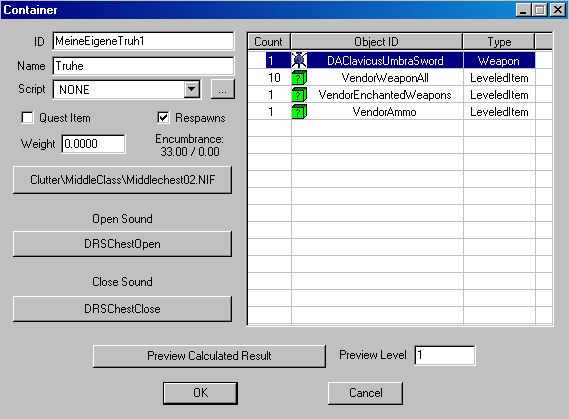Close the Container dialog
The height and width of the screenshot is (419, 569).
(557, 10)
